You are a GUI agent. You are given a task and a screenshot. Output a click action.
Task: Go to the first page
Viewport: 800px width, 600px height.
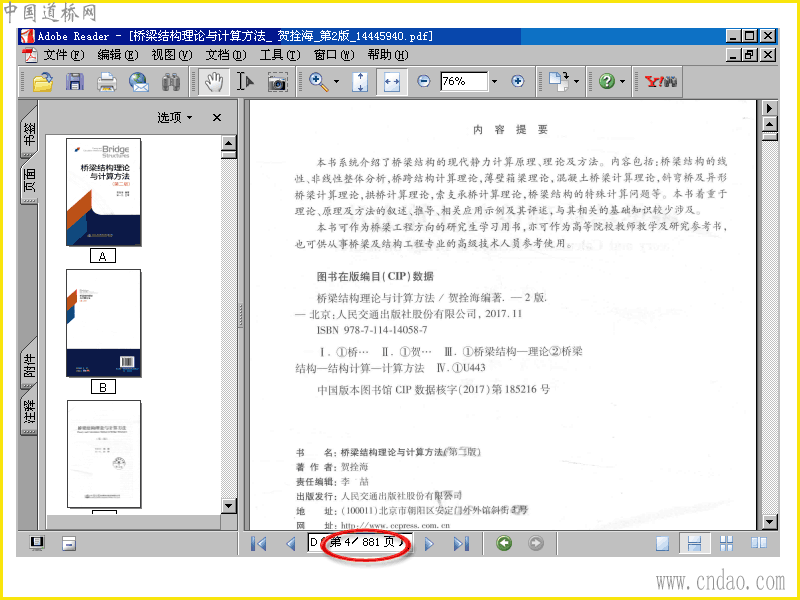point(259,544)
